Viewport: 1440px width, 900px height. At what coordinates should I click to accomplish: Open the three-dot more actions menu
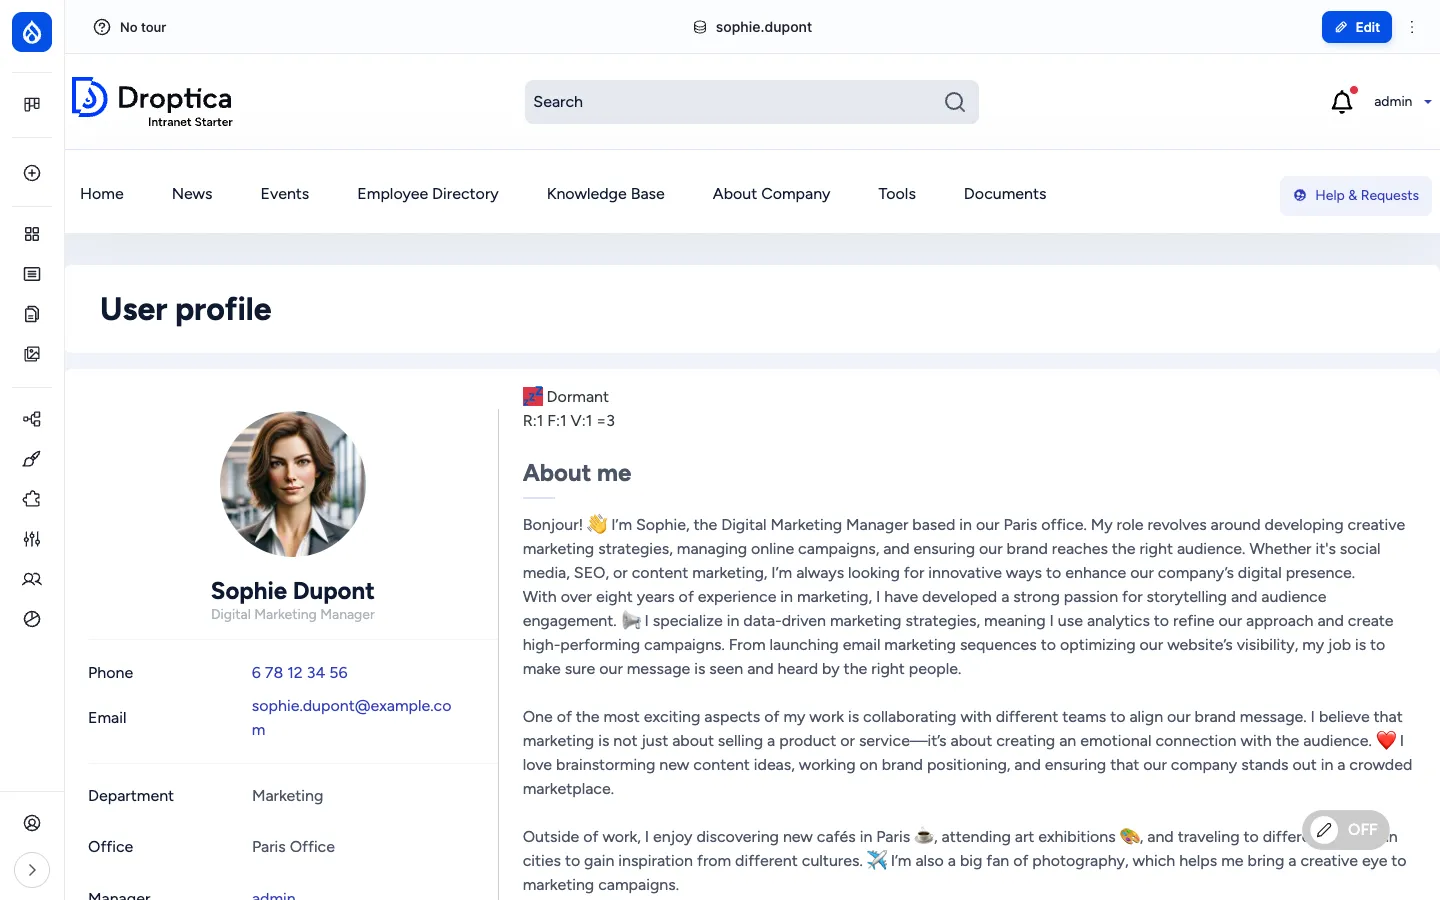1412,27
